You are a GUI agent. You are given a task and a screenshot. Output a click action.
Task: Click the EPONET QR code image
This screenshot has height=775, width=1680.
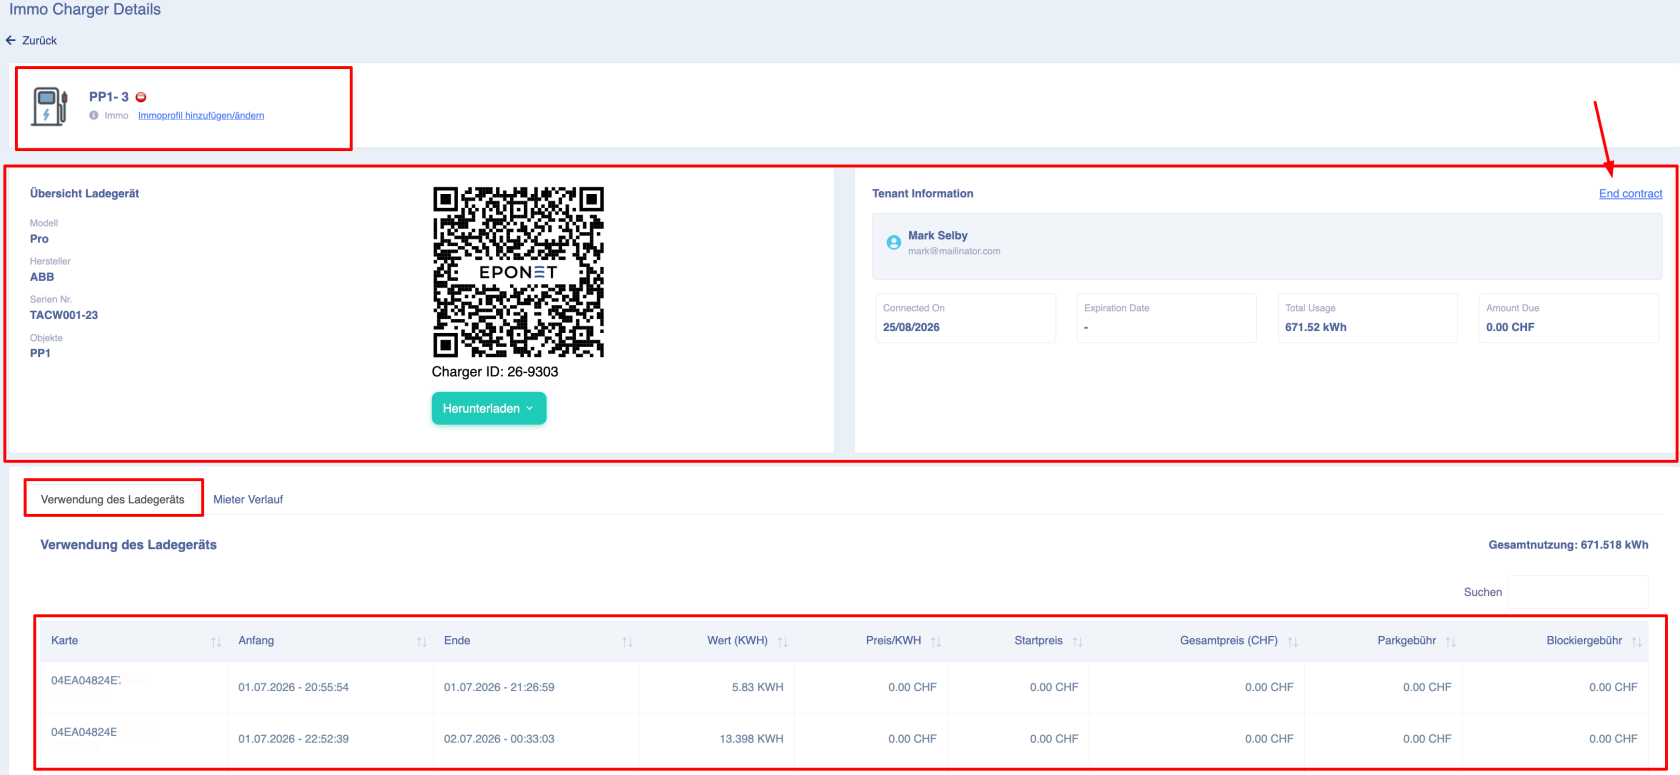click(x=518, y=272)
